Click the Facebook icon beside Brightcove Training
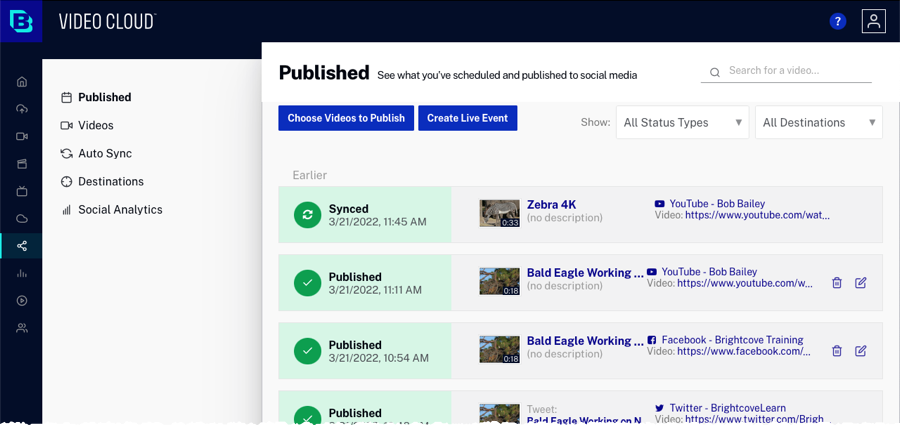 point(651,340)
